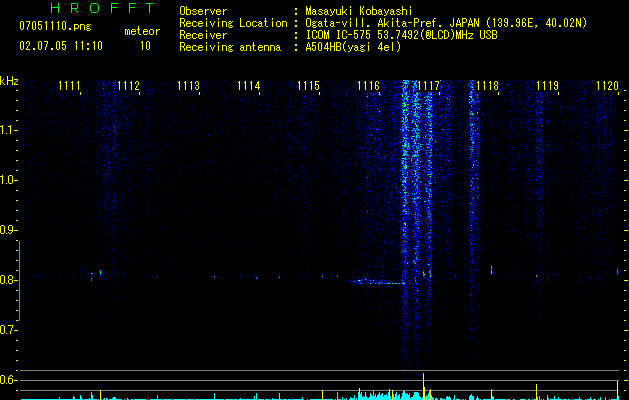Select the filename 07051110.png
This screenshot has height=400, width=629.
coord(55,27)
